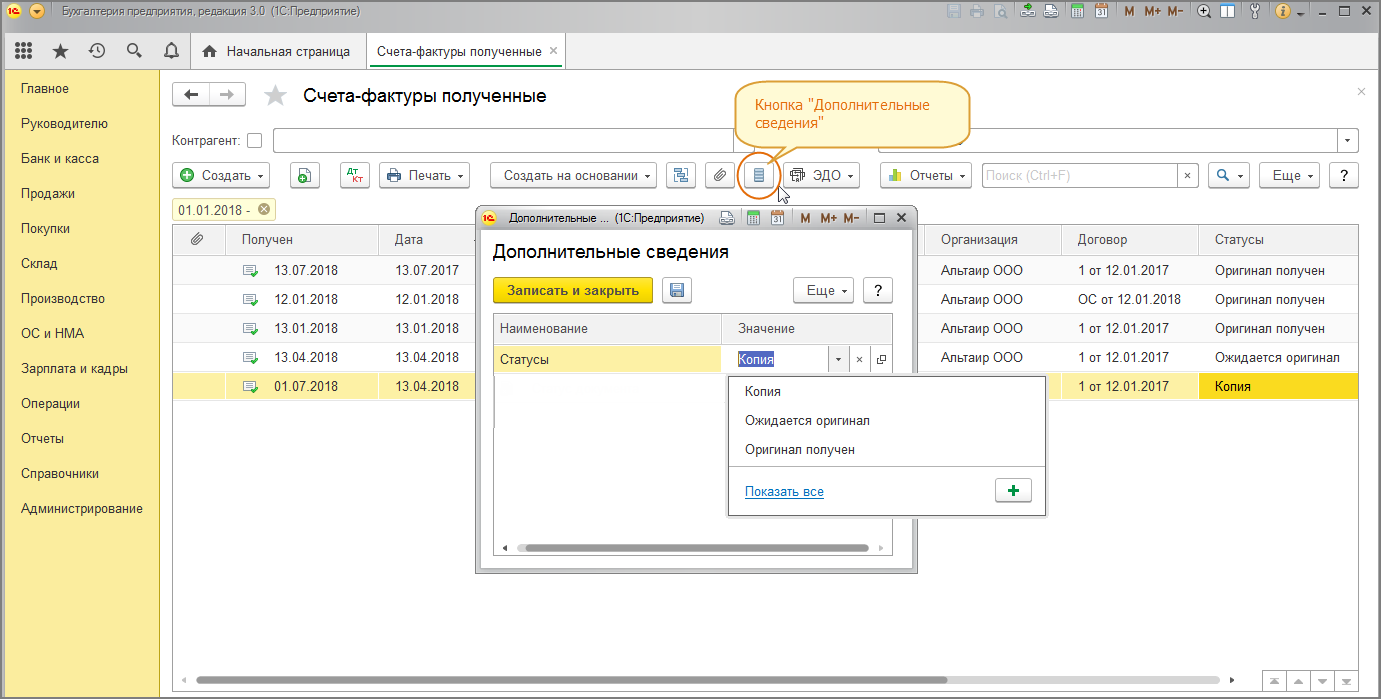This screenshot has width=1381, height=699.
Task: Open dialog help question mark button
Action: coord(878,290)
